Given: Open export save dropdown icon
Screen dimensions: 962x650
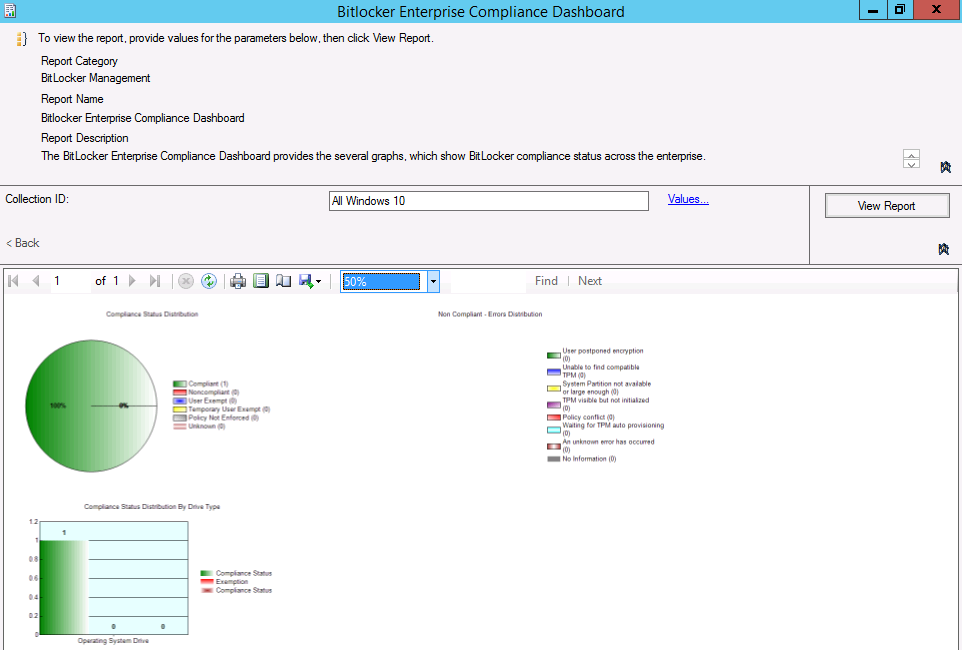Looking at the screenshot, I should (x=310, y=281).
